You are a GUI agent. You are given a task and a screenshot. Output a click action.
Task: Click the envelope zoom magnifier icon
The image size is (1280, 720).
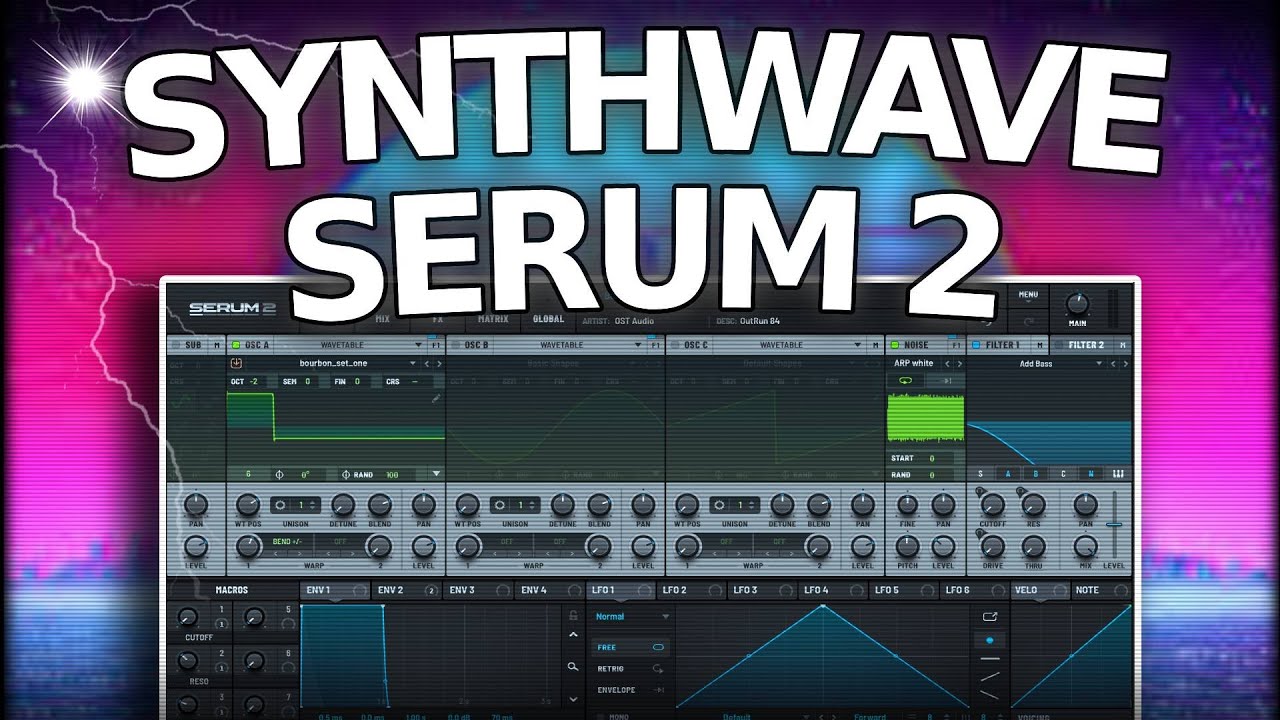573,666
